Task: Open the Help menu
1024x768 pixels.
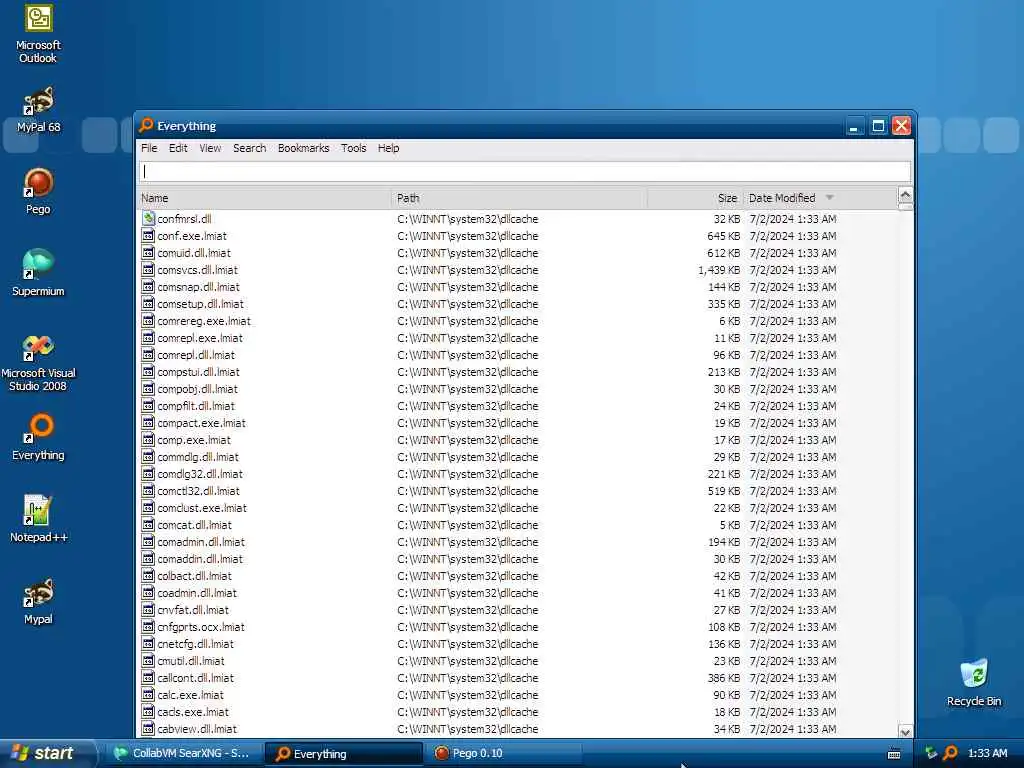Action: click(x=388, y=148)
